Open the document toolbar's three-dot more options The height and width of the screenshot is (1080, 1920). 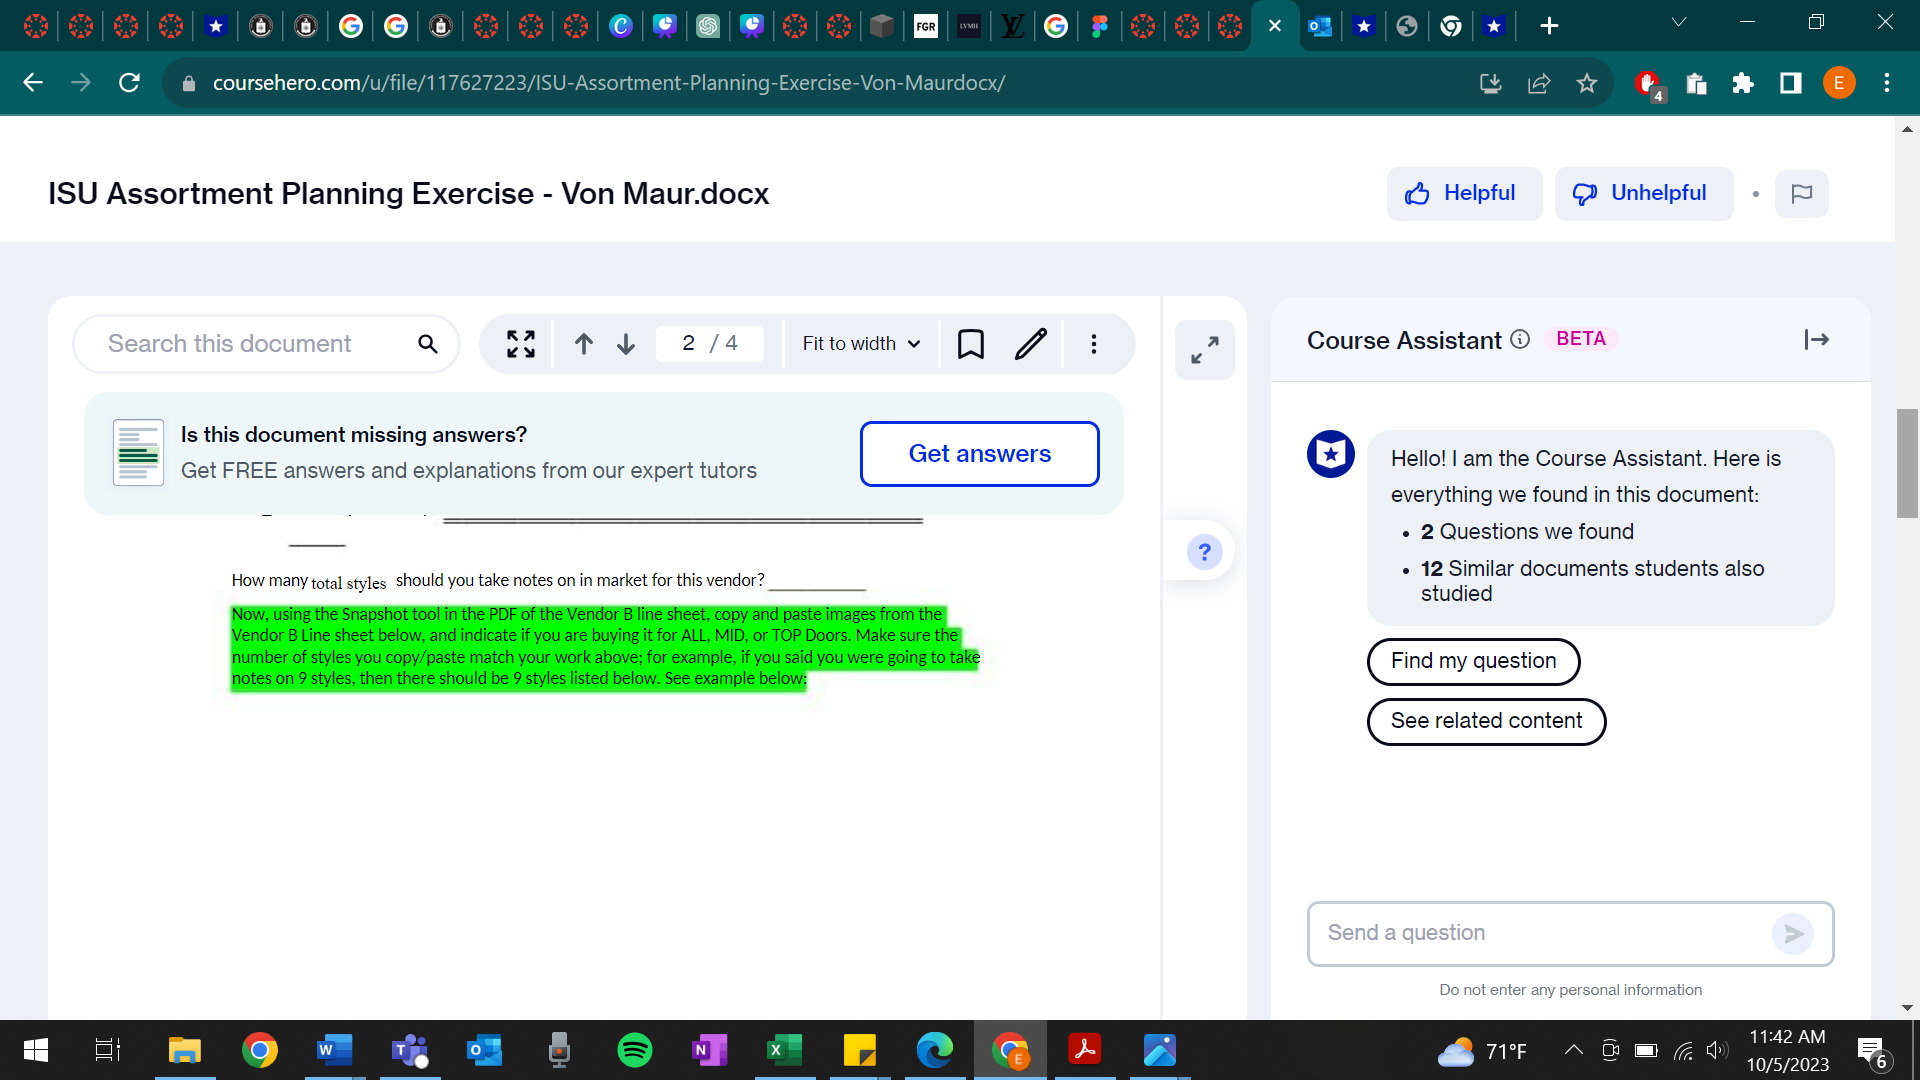pos(1094,344)
